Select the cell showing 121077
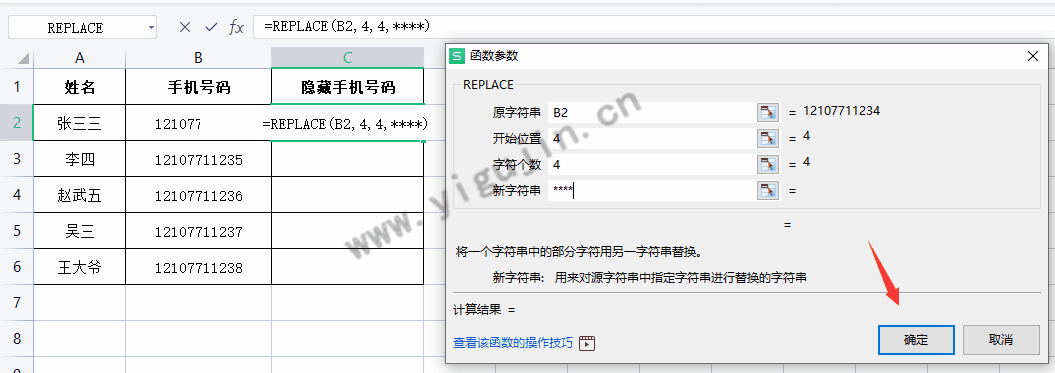The height and width of the screenshot is (373, 1055). [198, 123]
